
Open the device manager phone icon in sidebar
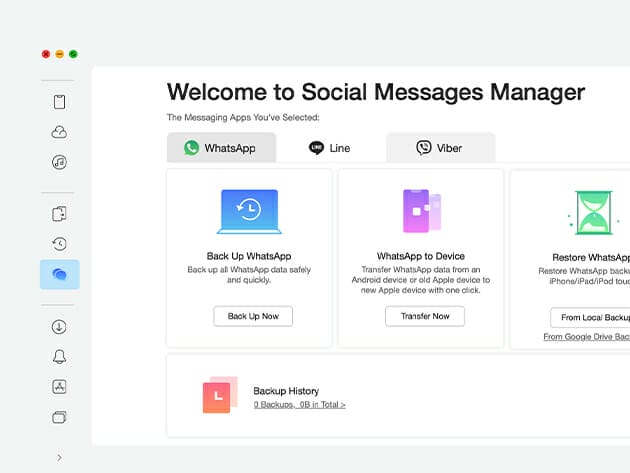59,101
